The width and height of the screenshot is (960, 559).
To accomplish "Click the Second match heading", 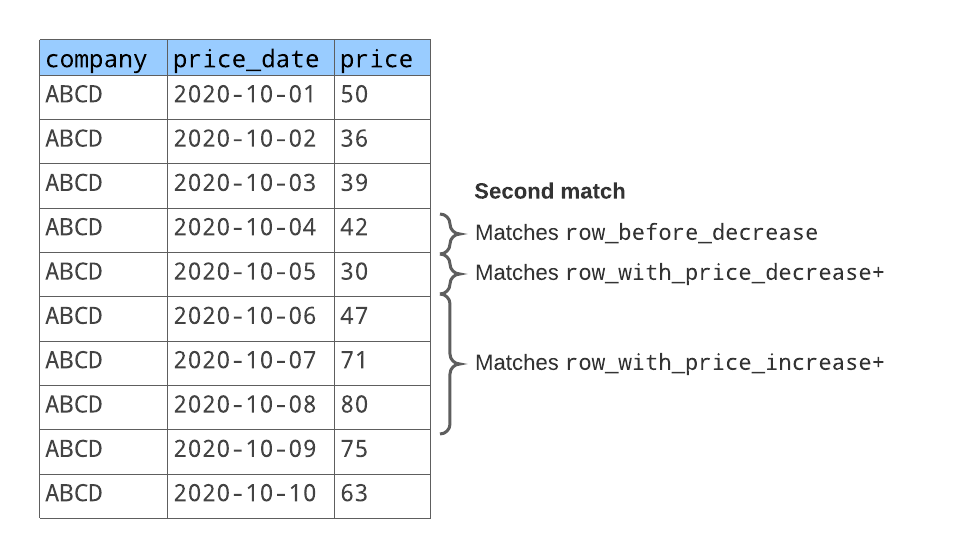I will pos(549,191).
